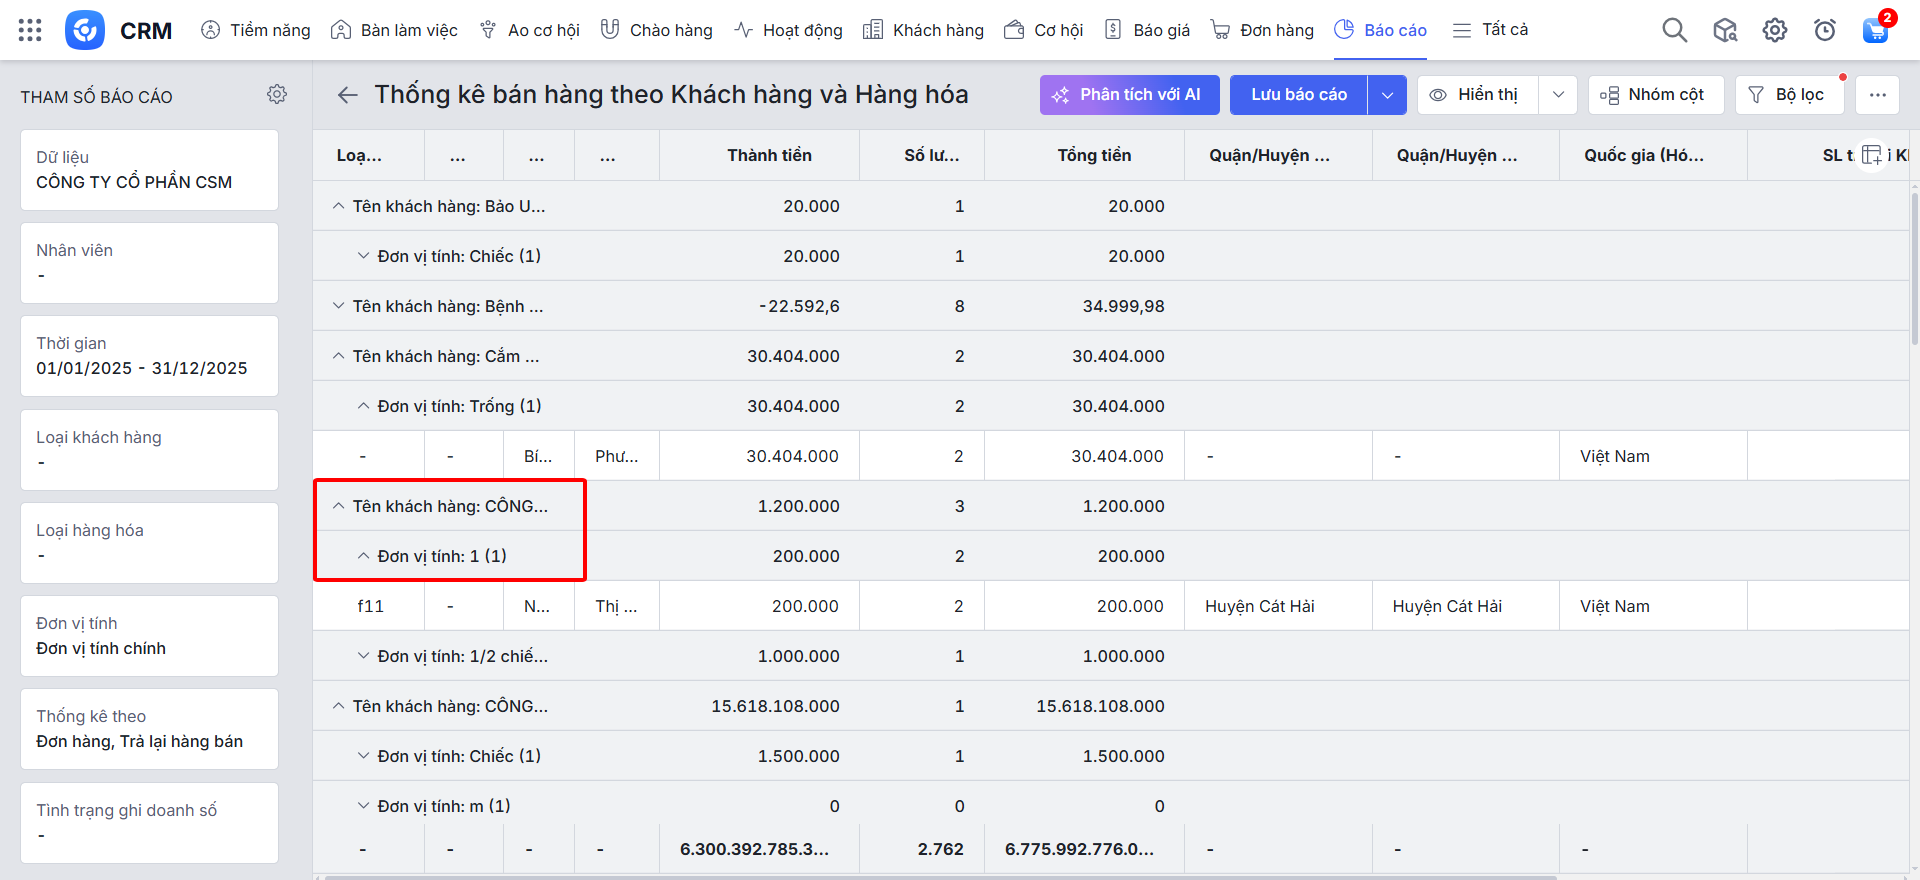Click the search magnifier icon
The image size is (1920, 880).
(1674, 30)
